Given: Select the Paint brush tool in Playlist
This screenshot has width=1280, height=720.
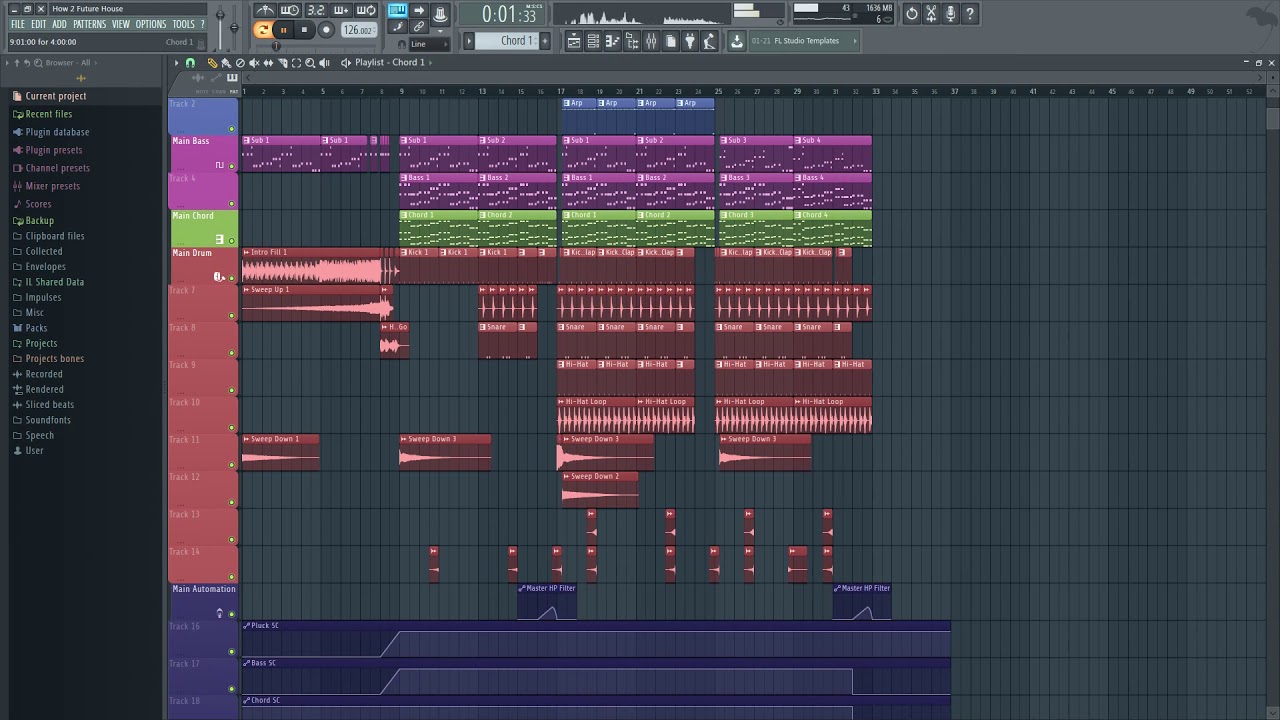Looking at the screenshot, I should coord(226,62).
